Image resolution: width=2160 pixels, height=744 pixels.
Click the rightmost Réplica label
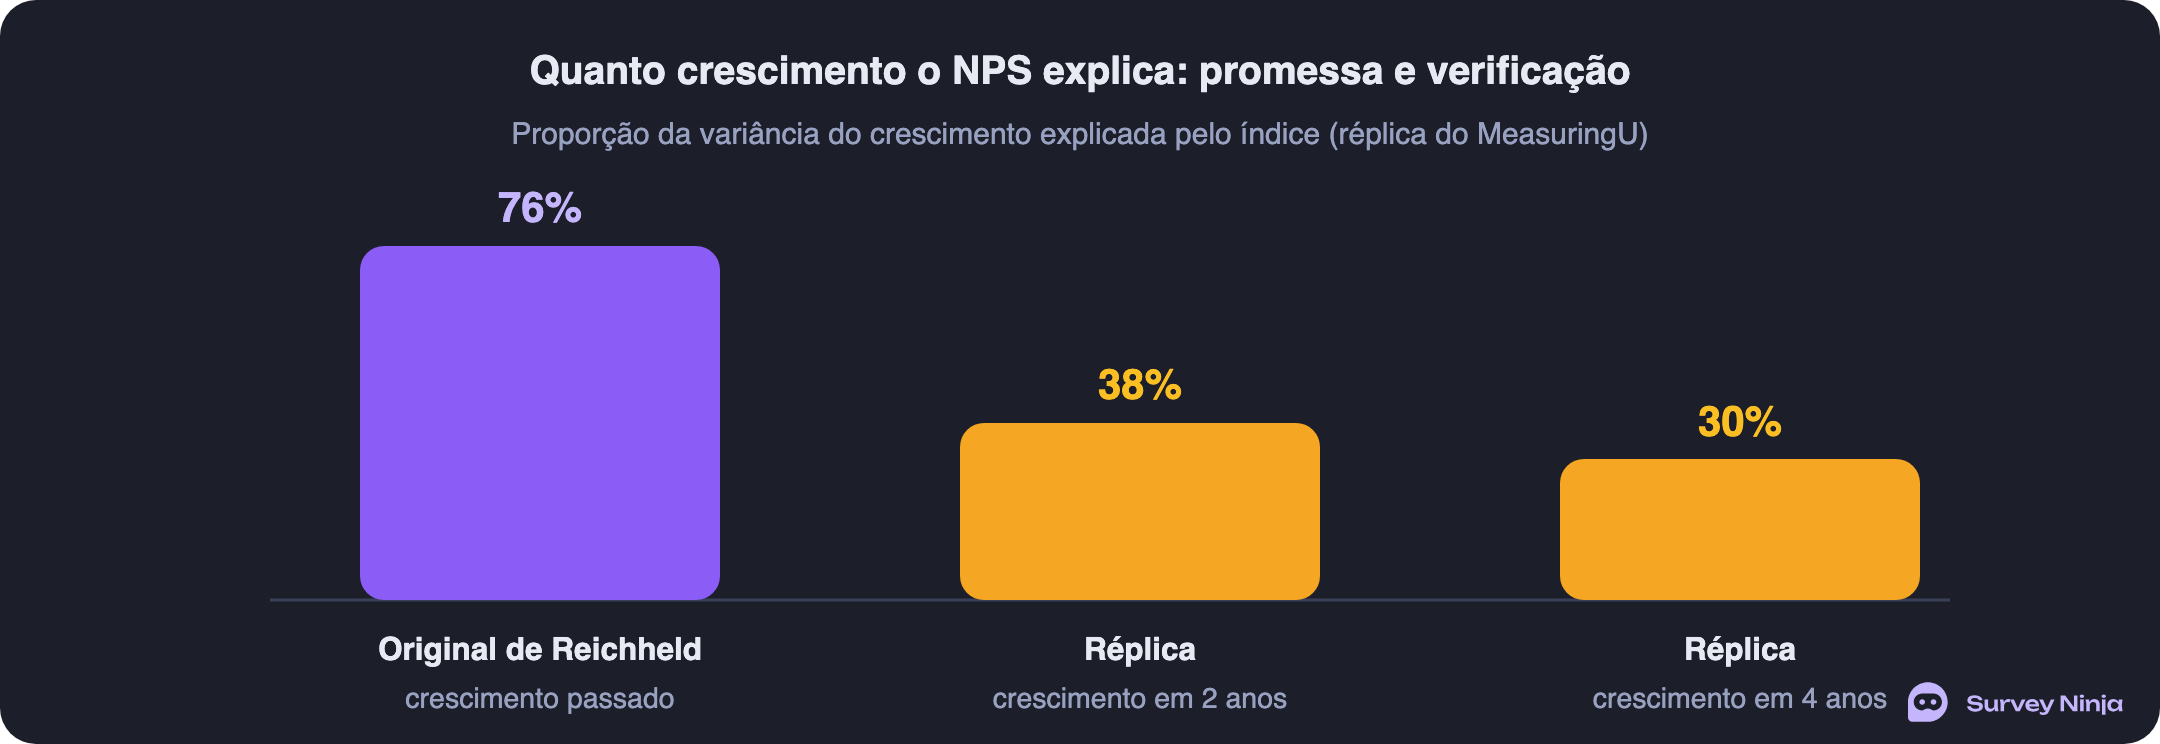(1740, 649)
